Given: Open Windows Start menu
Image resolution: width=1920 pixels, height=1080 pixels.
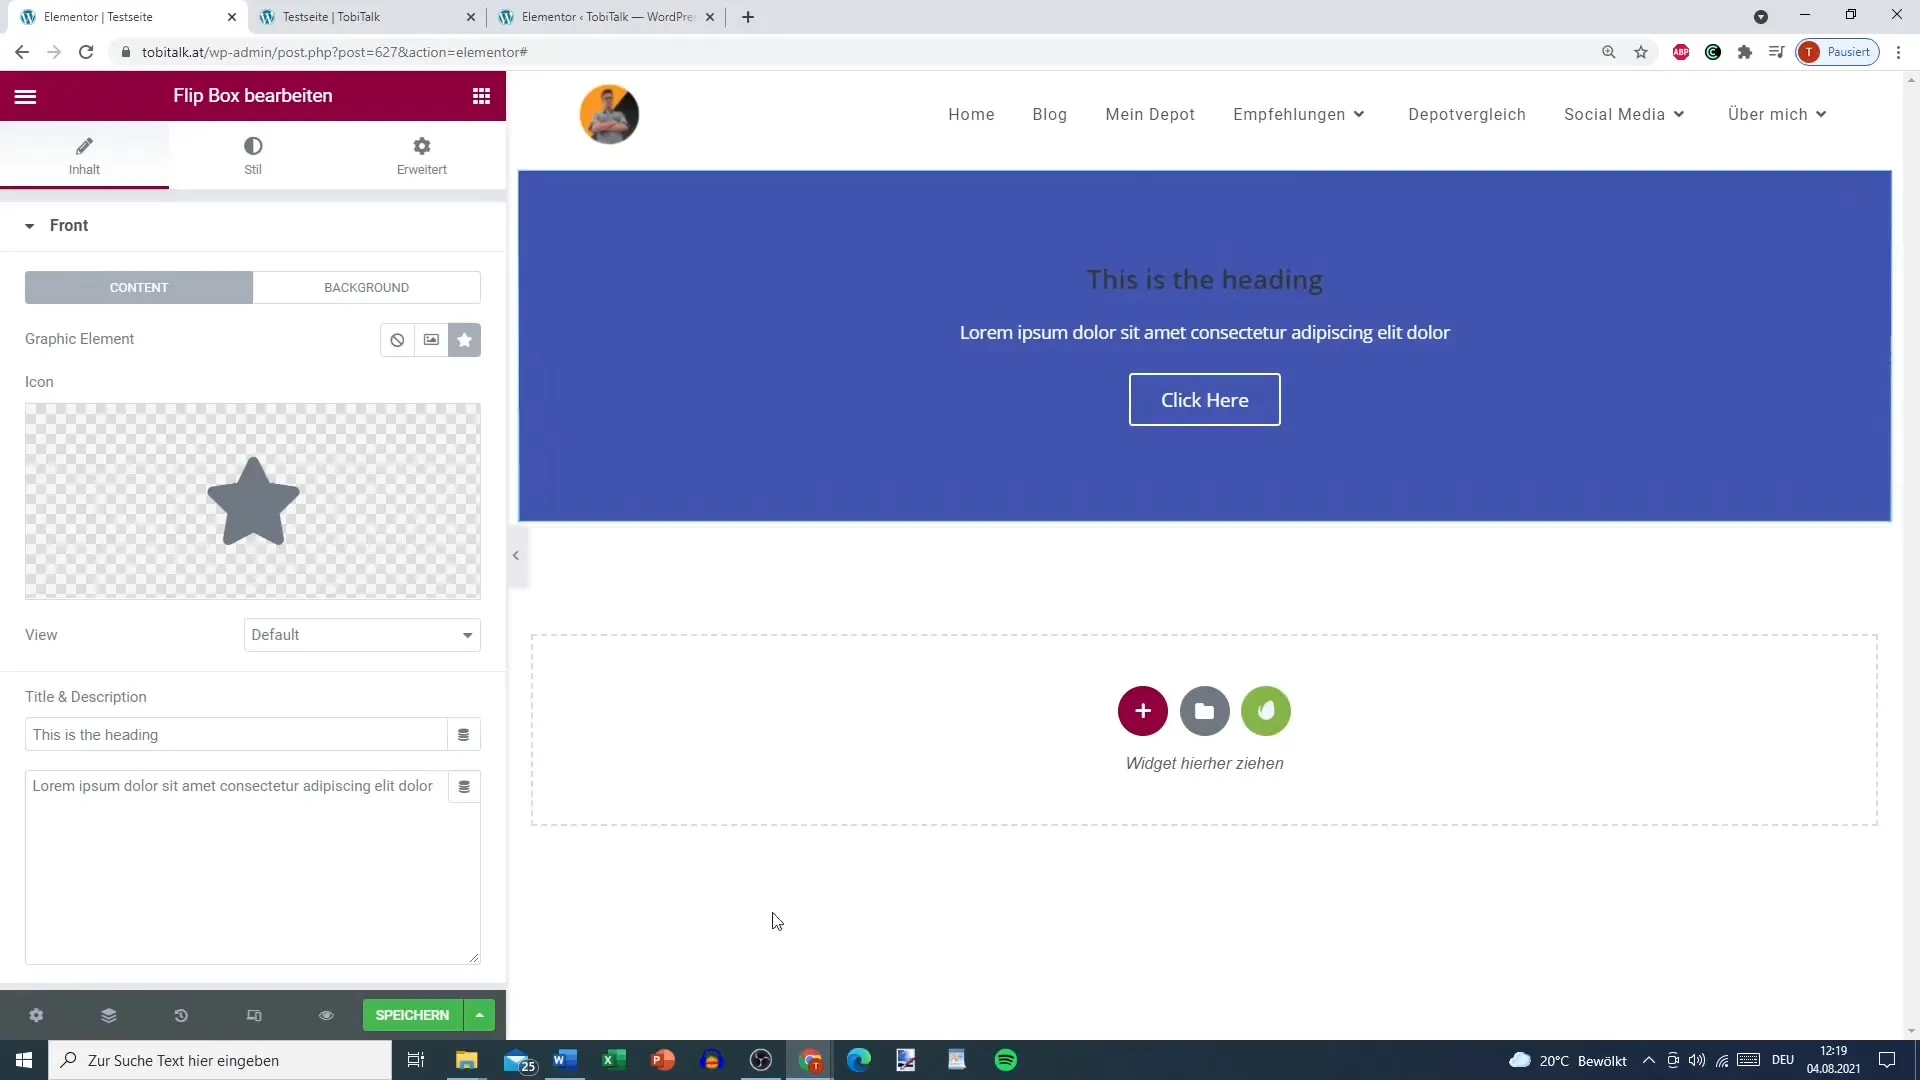Looking at the screenshot, I should coord(24,1060).
